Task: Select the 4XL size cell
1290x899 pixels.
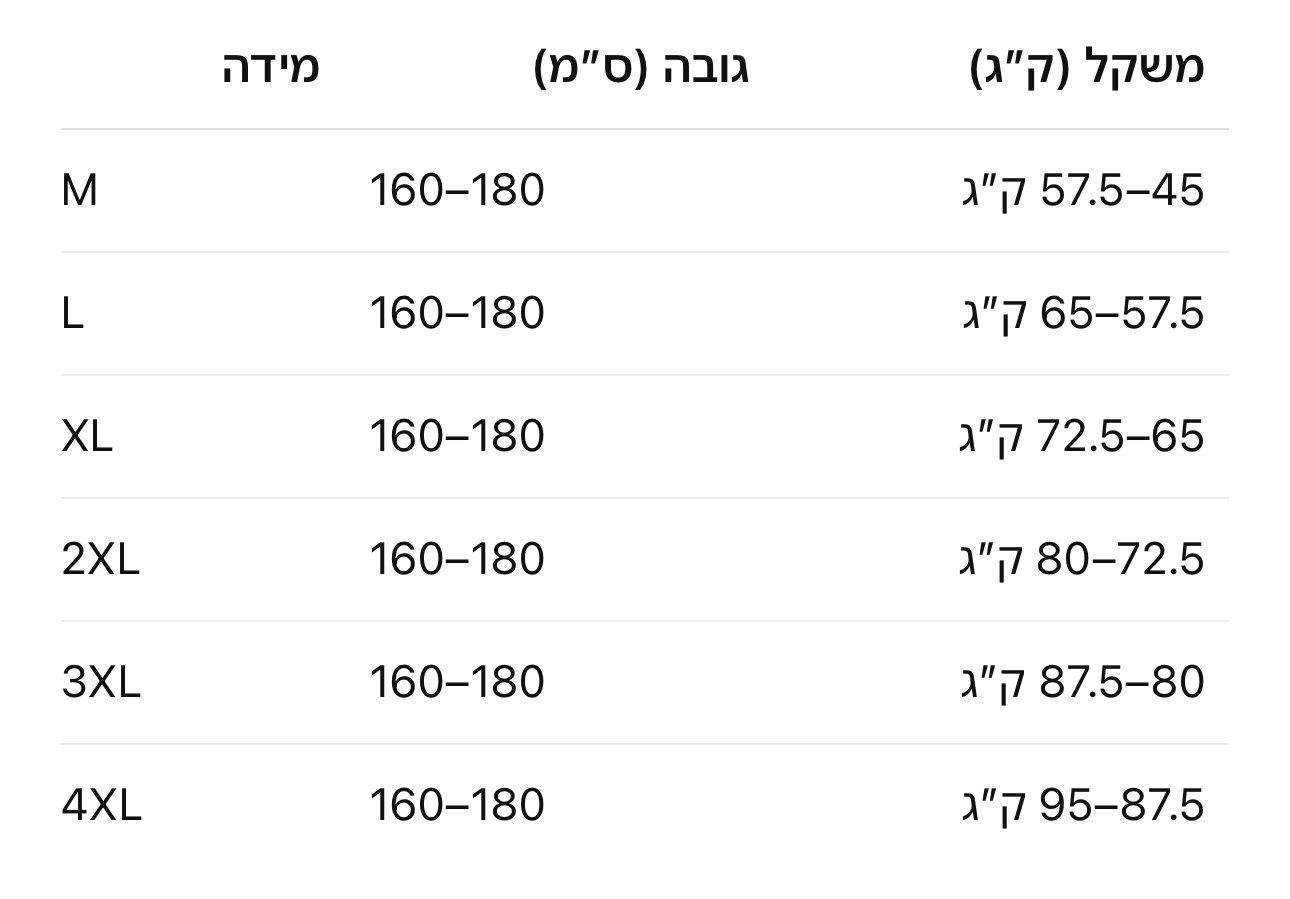Action: click(102, 806)
